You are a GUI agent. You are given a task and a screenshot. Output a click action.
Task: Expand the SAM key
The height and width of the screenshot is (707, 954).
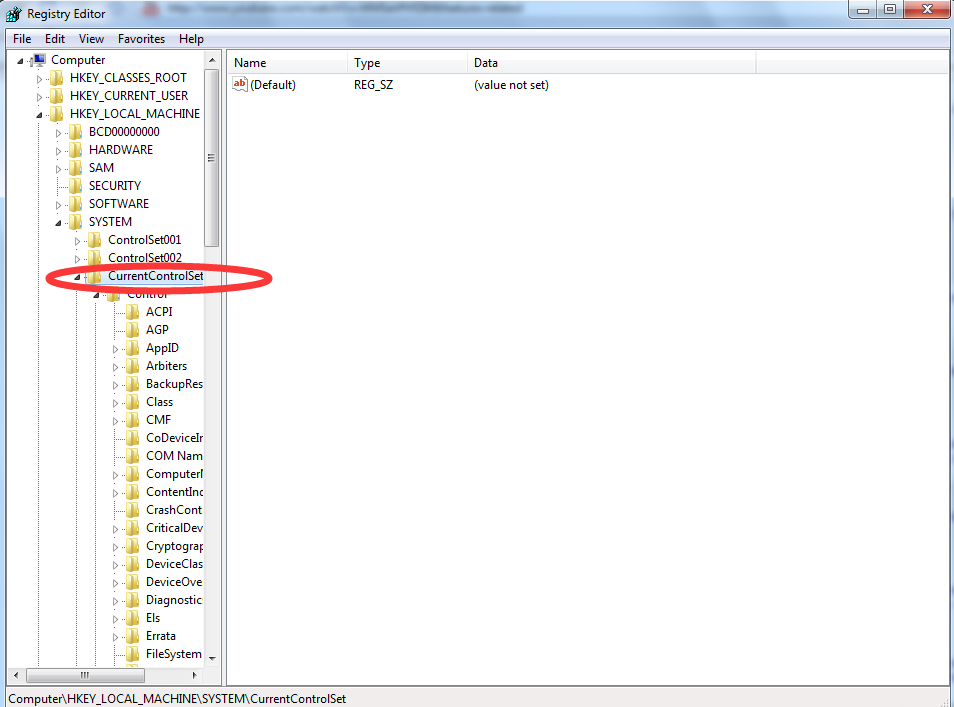coord(58,169)
